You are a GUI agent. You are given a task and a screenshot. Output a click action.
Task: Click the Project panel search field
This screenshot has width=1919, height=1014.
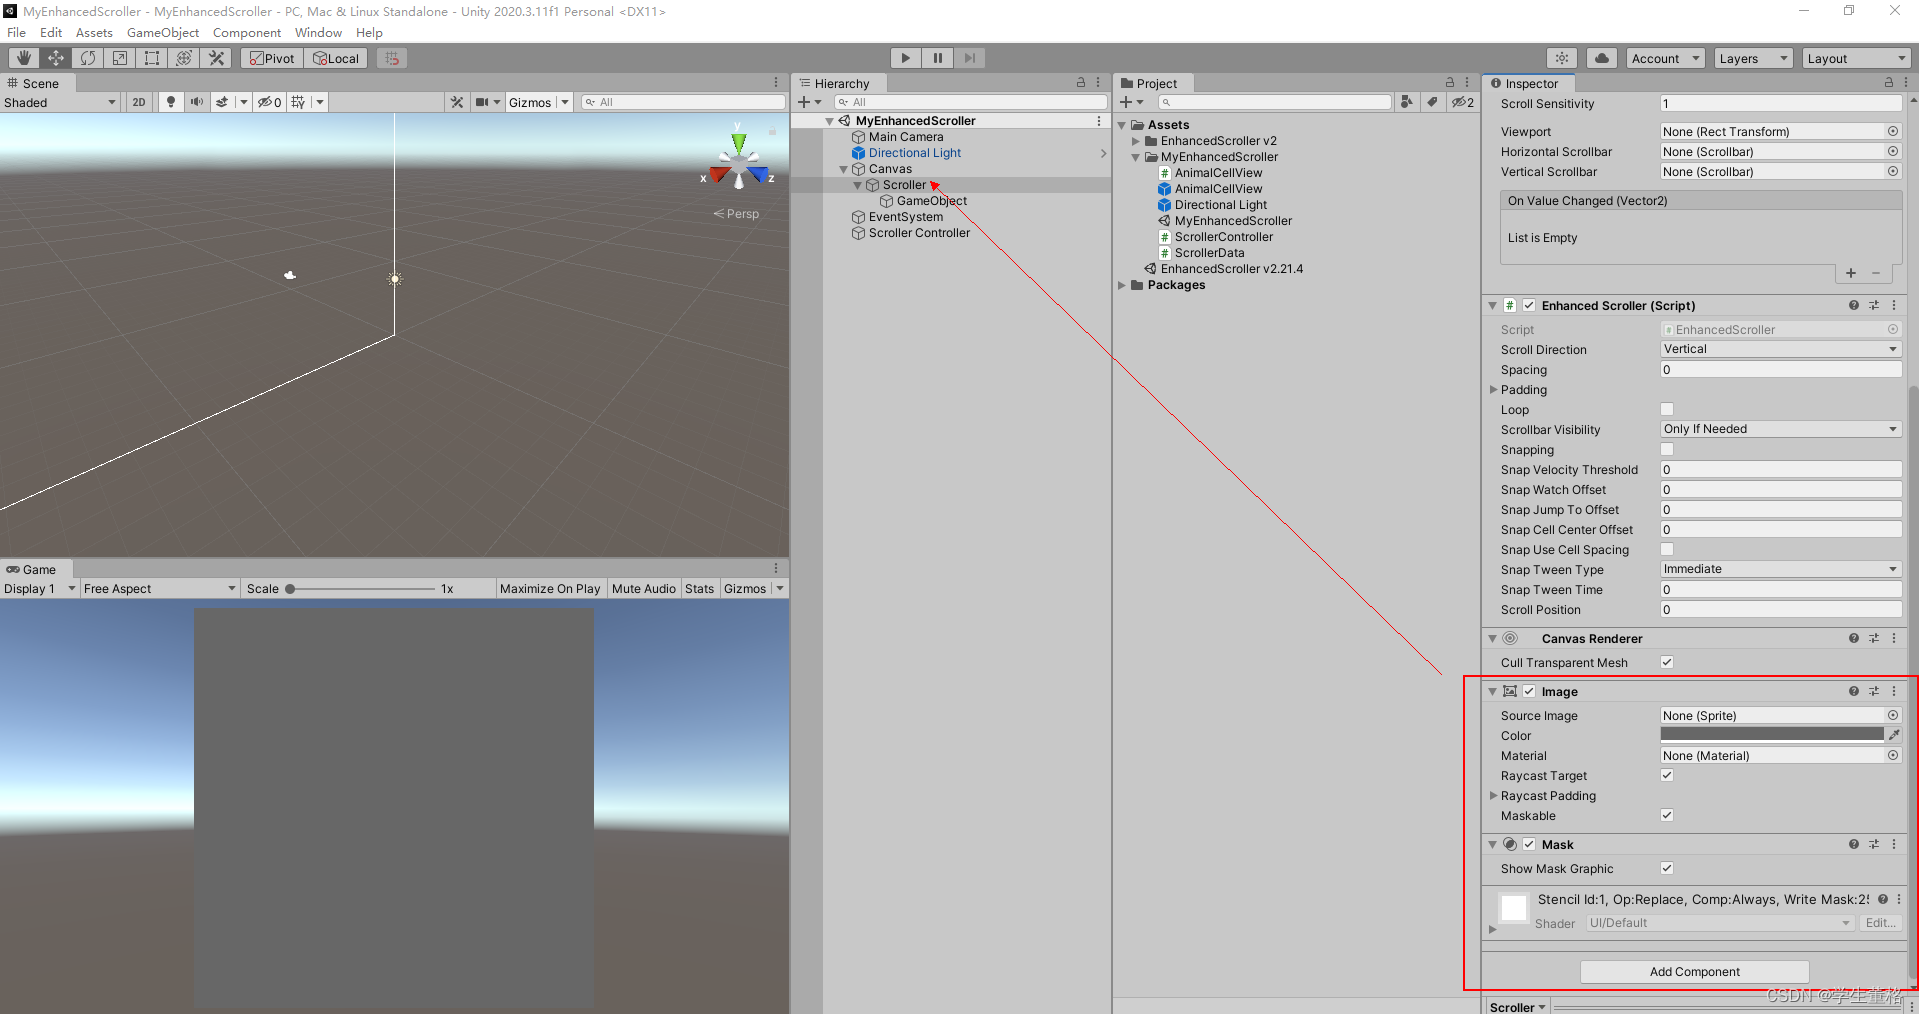[x=1275, y=101]
